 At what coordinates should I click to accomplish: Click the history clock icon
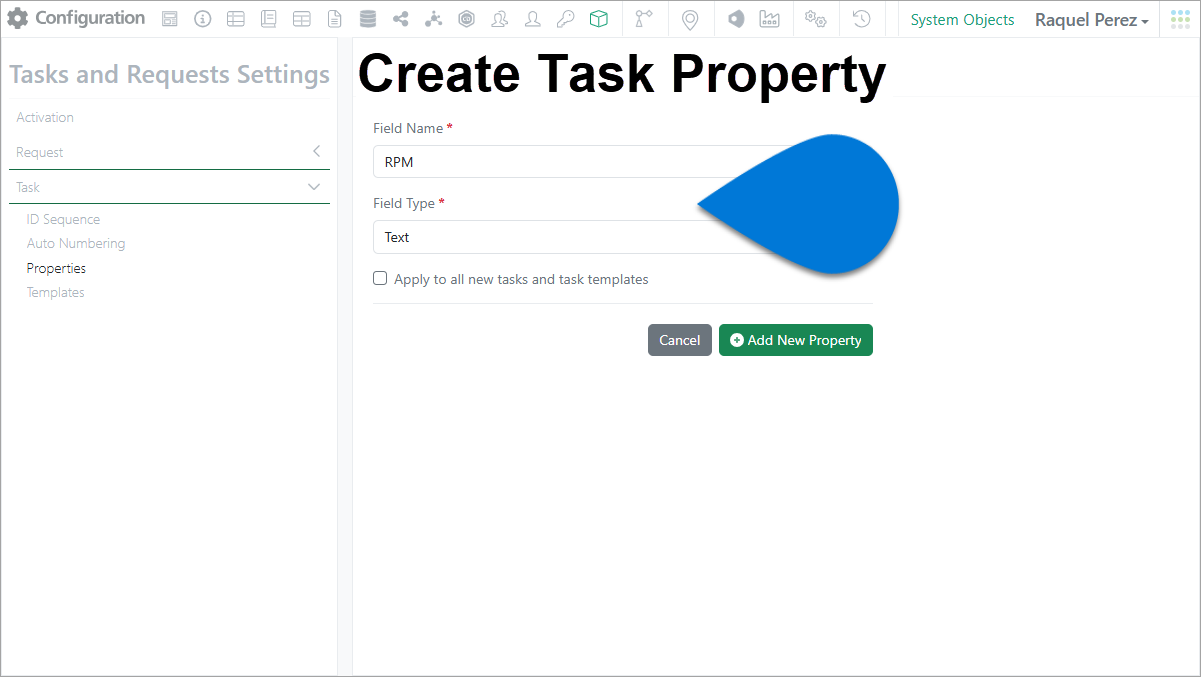coord(862,19)
